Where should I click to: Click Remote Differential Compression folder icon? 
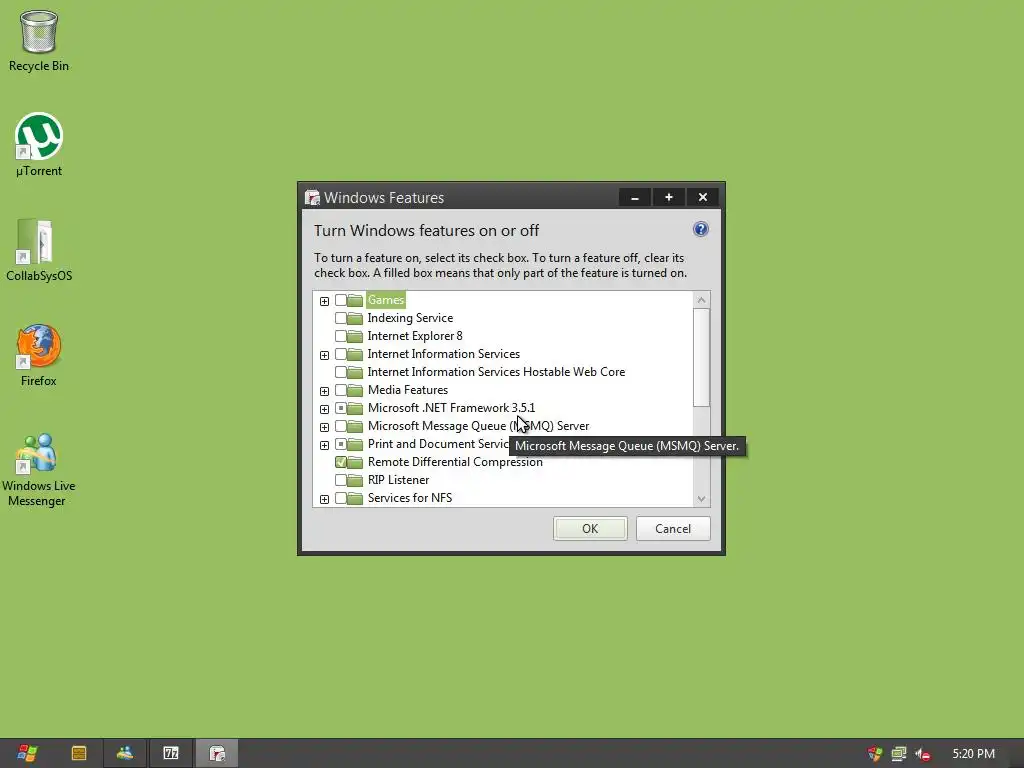(x=355, y=462)
